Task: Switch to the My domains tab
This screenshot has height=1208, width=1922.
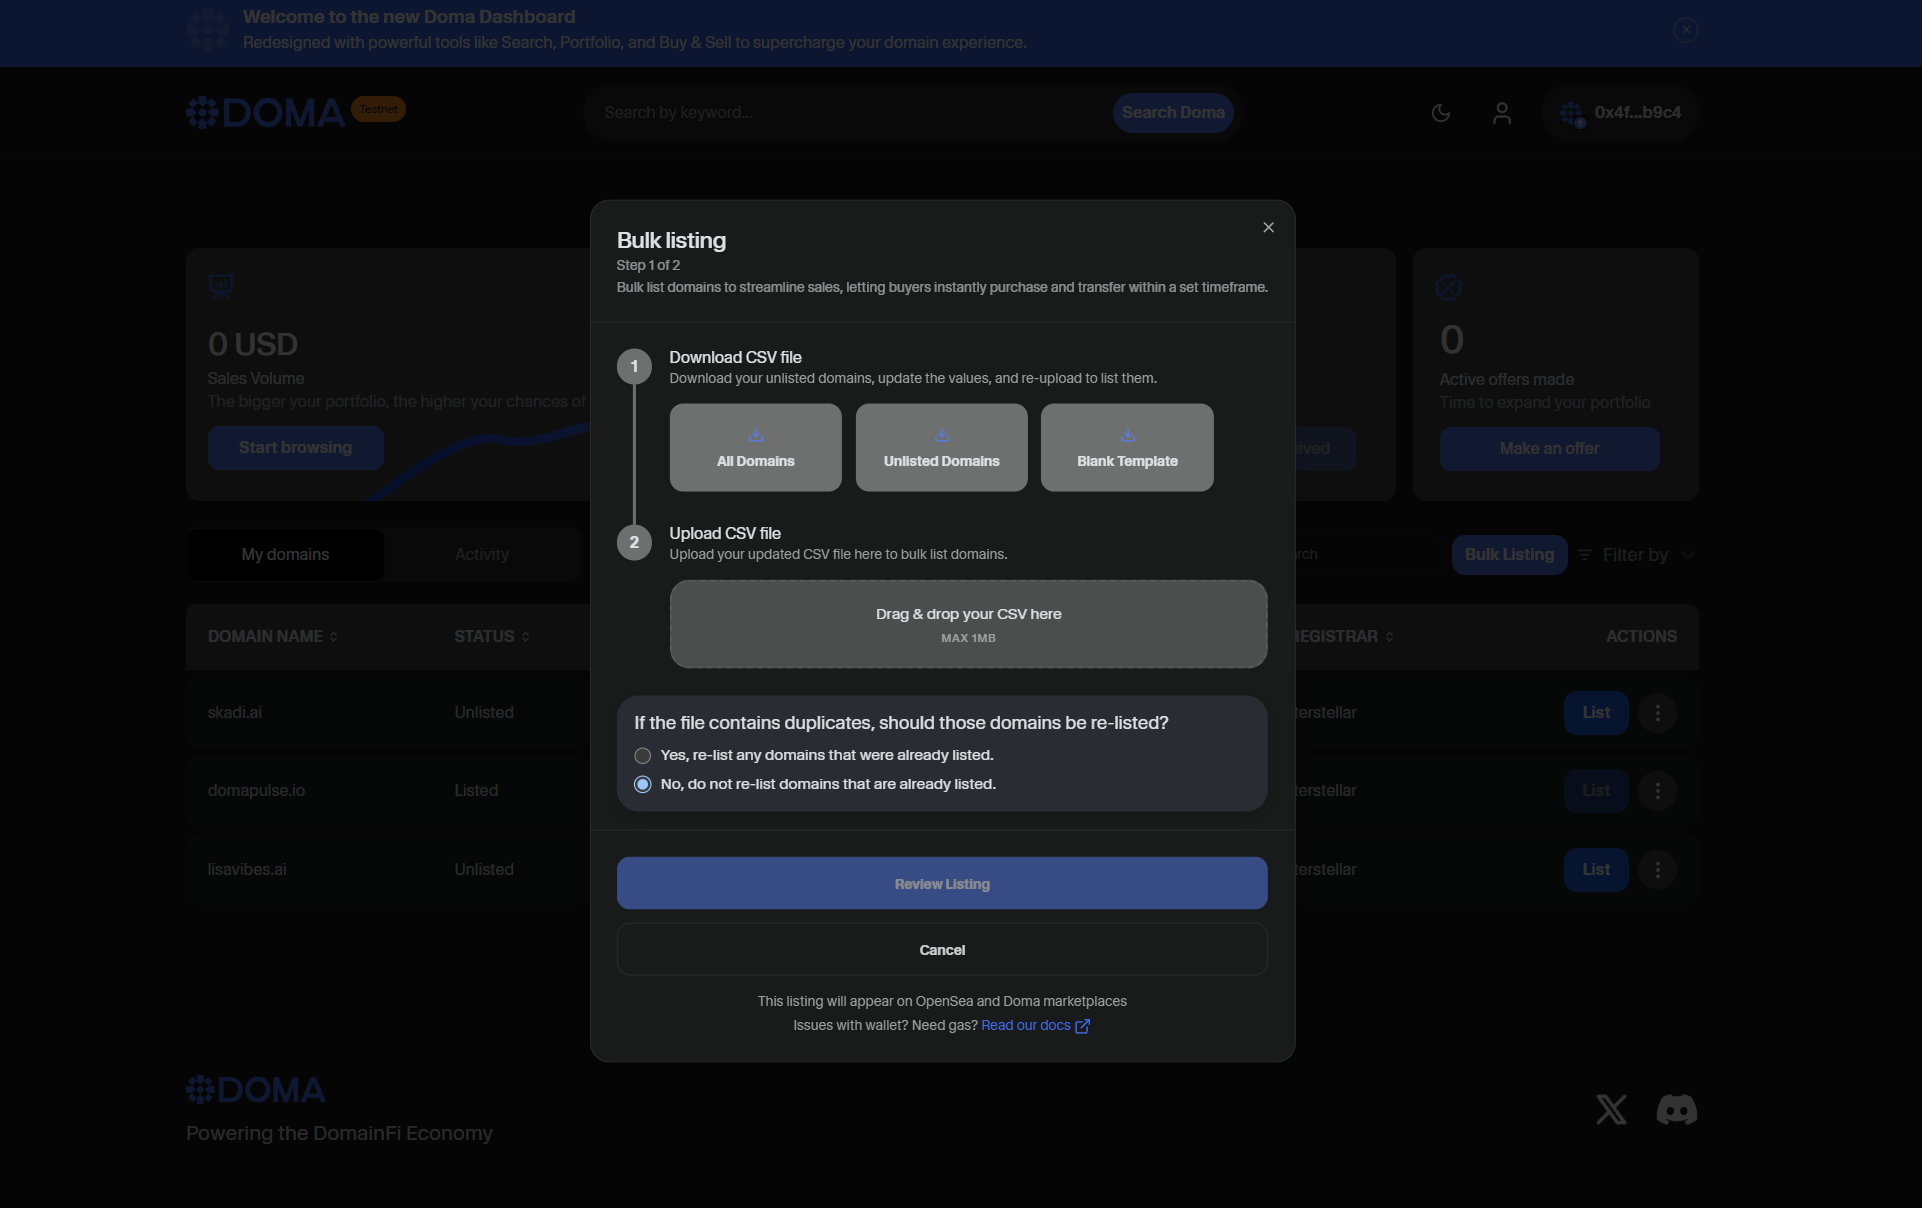Action: (285, 555)
